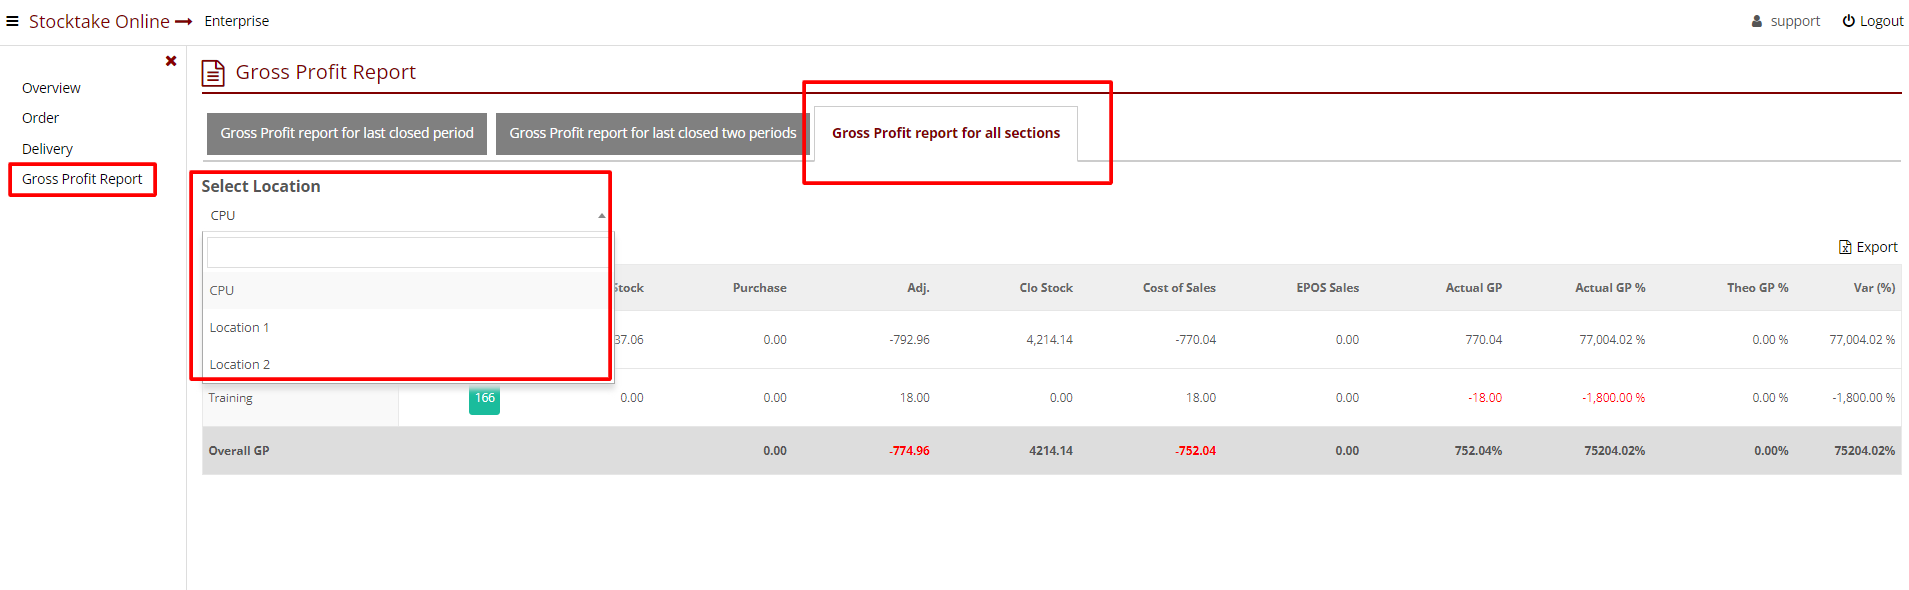Open Delivery in sidebar
1909x590 pixels.
coord(47,149)
